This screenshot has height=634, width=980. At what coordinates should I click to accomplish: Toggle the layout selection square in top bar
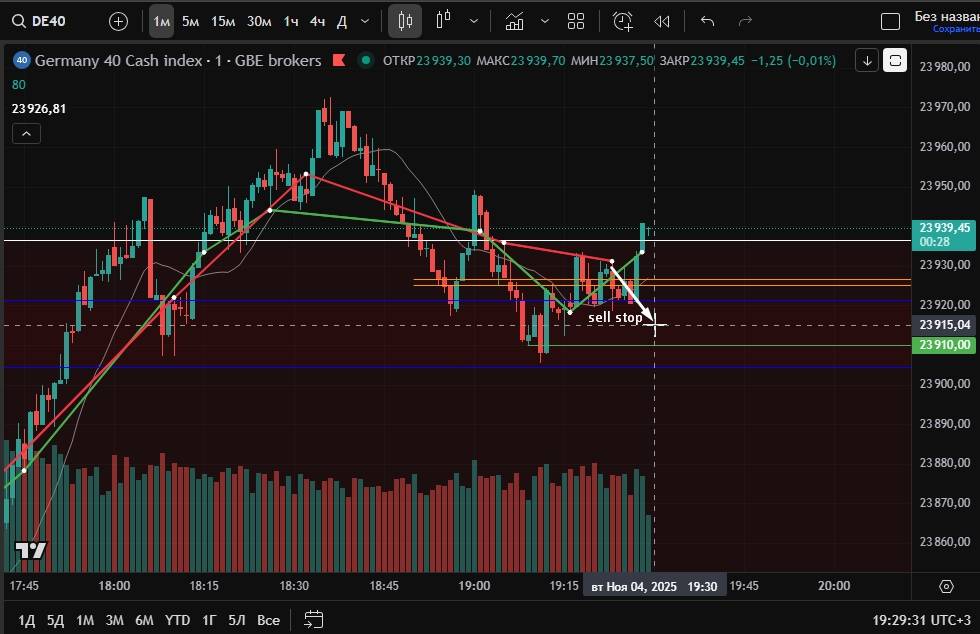(x=889, y=21)
